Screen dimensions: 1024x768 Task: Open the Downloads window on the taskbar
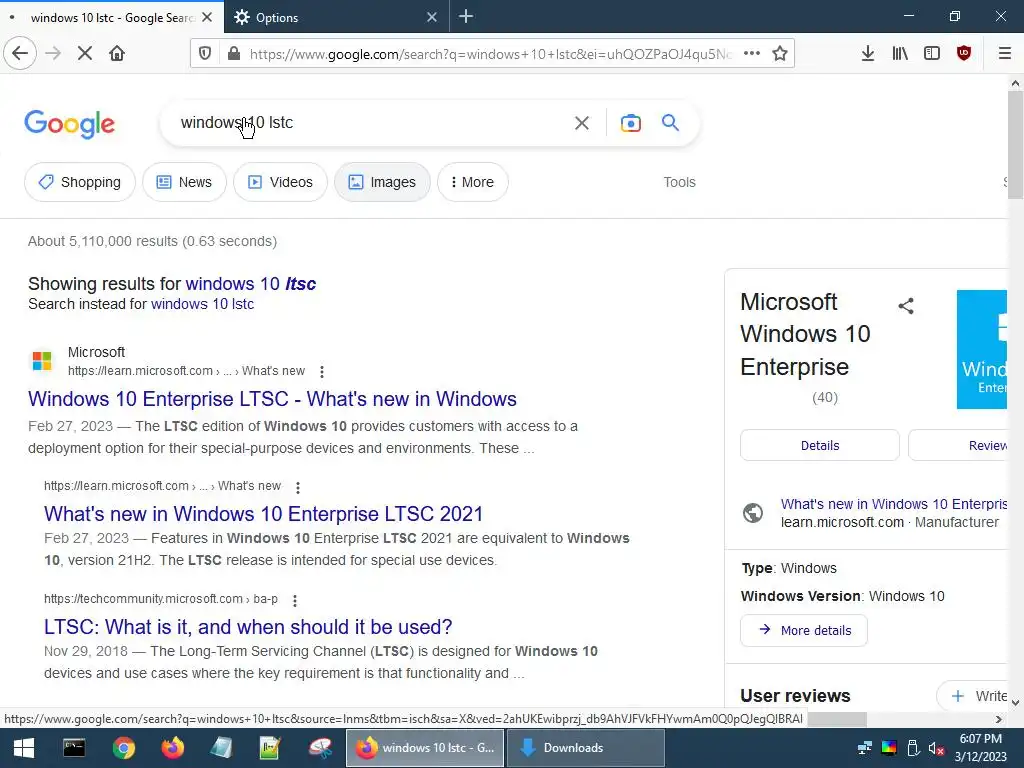[x=584, y=748]
